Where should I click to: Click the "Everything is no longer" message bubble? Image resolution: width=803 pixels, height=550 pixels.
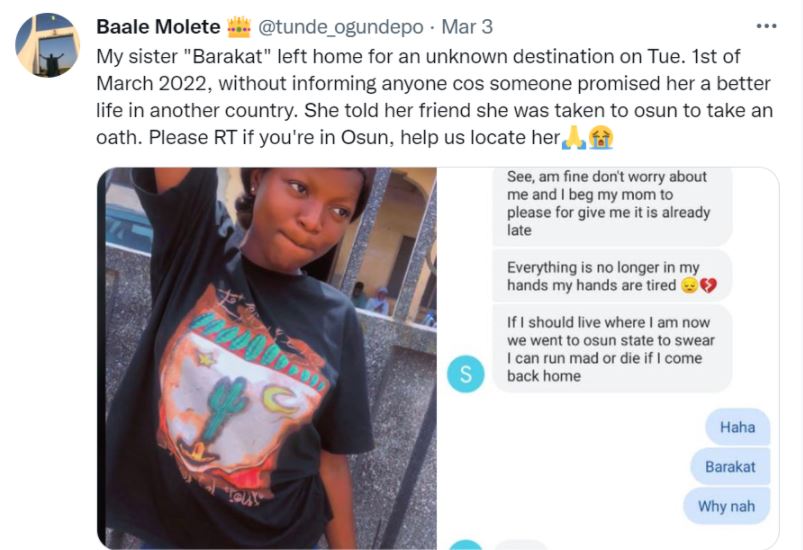(612, 277)
